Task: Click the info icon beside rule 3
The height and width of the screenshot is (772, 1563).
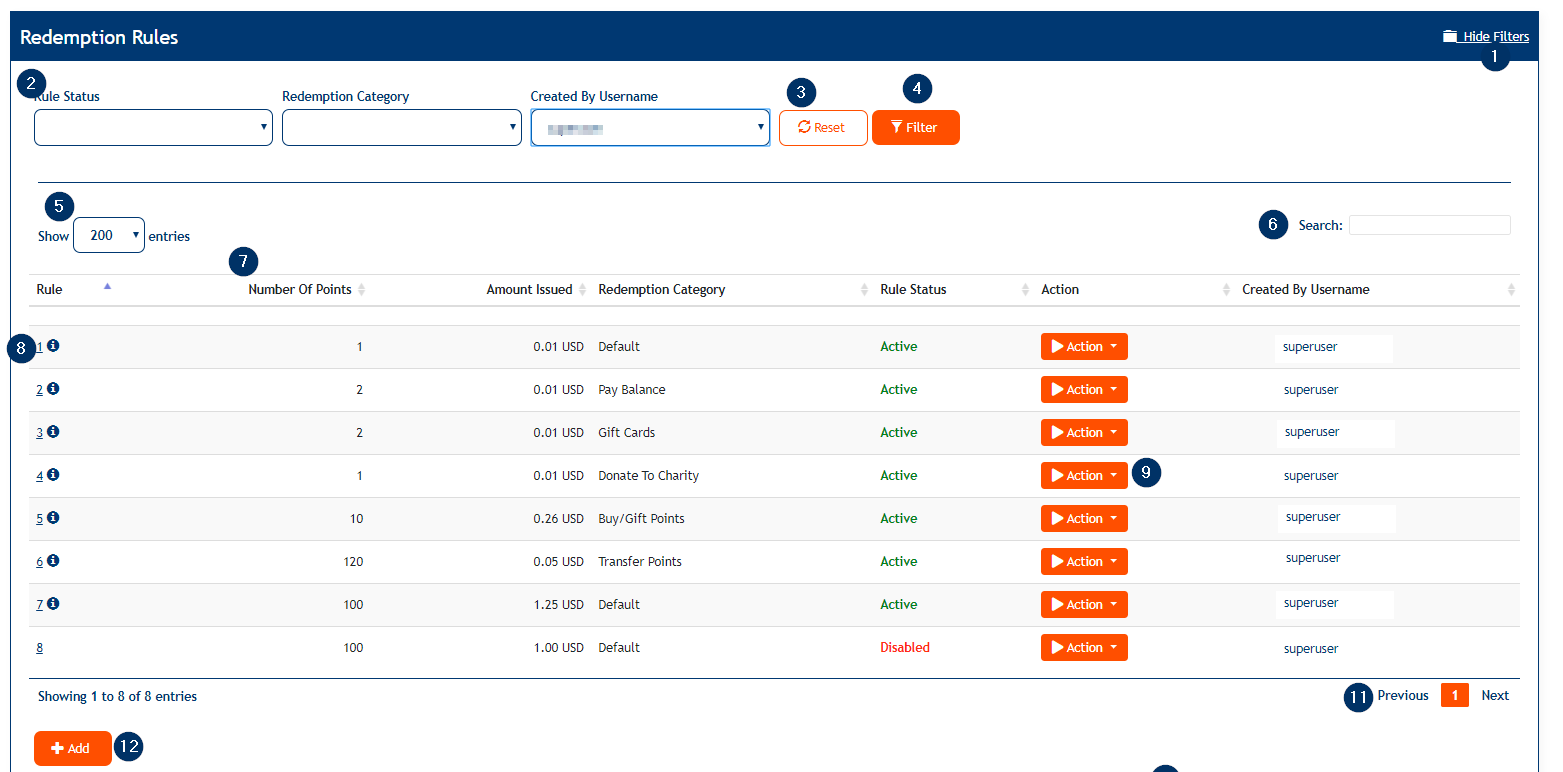Action: point(53,432)
